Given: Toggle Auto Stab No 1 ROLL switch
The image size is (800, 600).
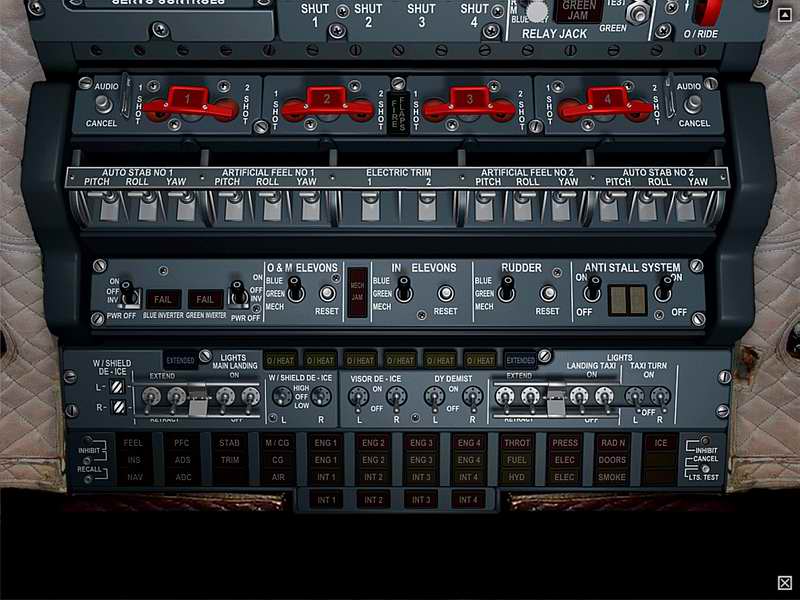Looking at the screenshot, I should [147, 207].
